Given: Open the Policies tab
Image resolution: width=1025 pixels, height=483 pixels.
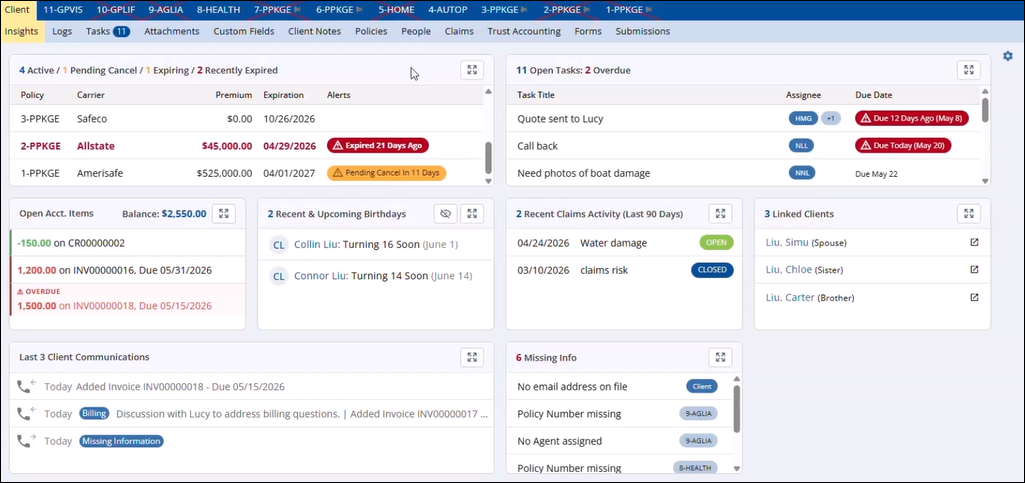Looking at the screenshot, I should [371, 31].
